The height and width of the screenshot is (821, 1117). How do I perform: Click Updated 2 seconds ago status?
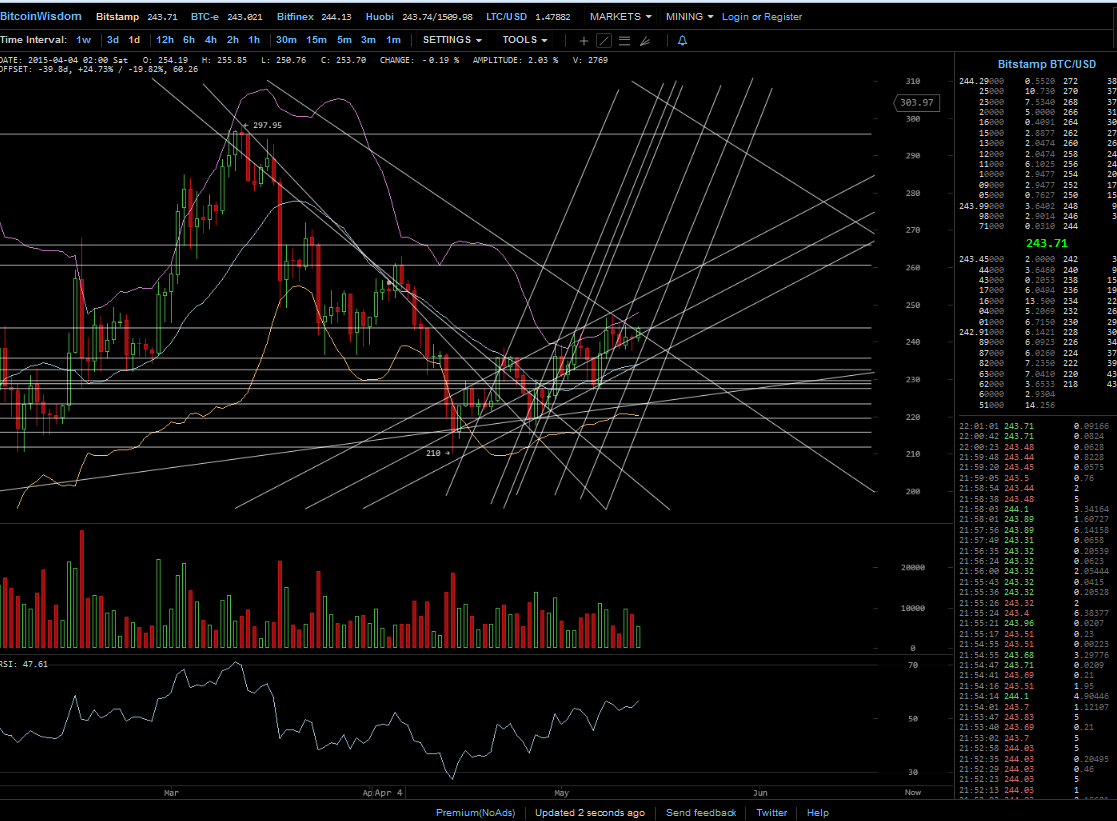click(x=590, y=812)
